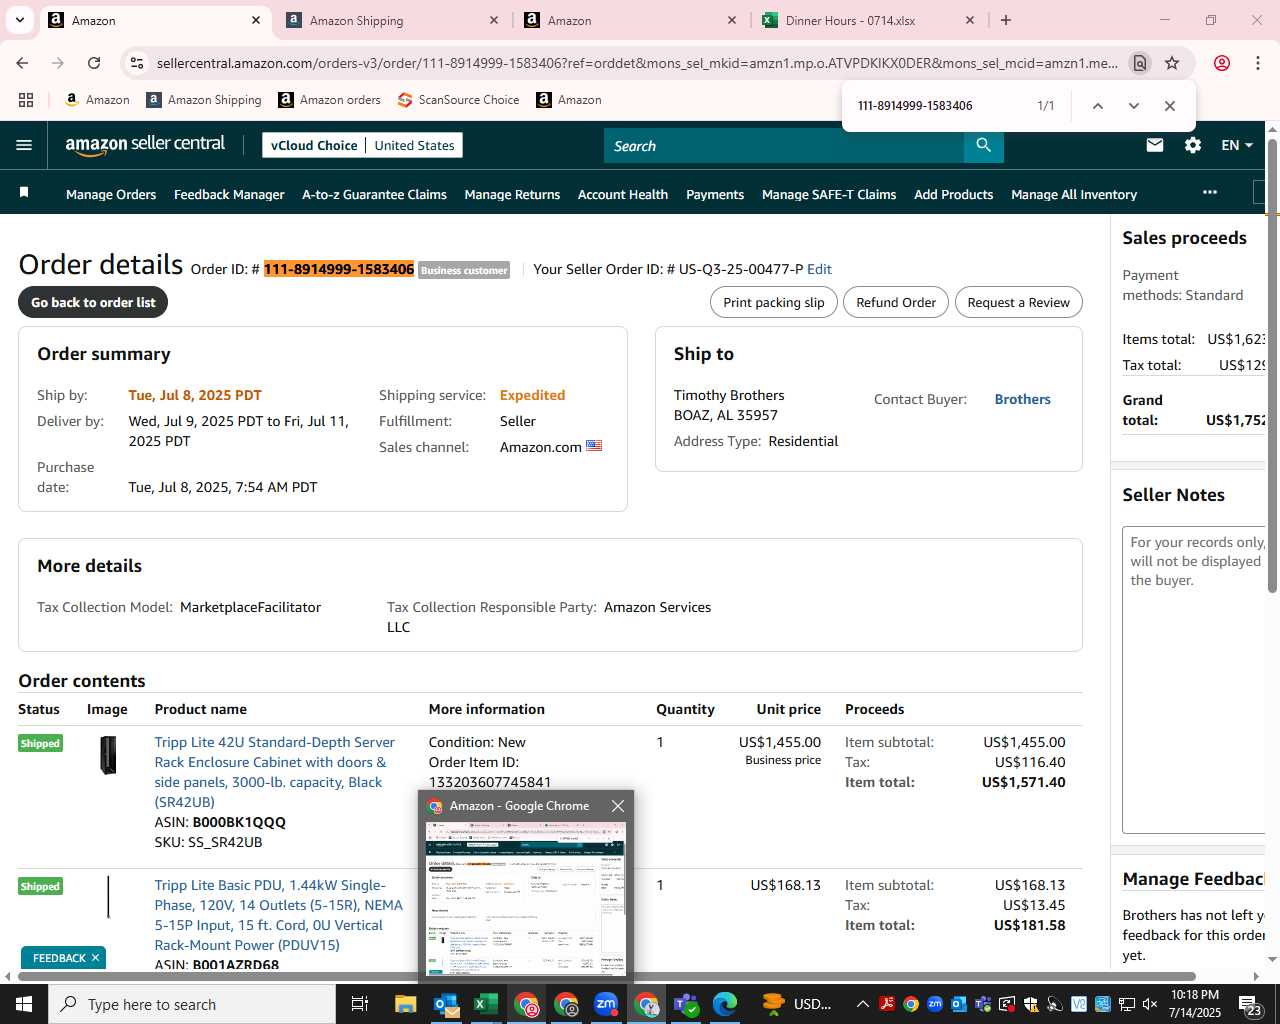The height and width of the screenshot is (1024, 1280).
Task: Bookmark this page with the star icon
Action: [x=1172, y=63]
